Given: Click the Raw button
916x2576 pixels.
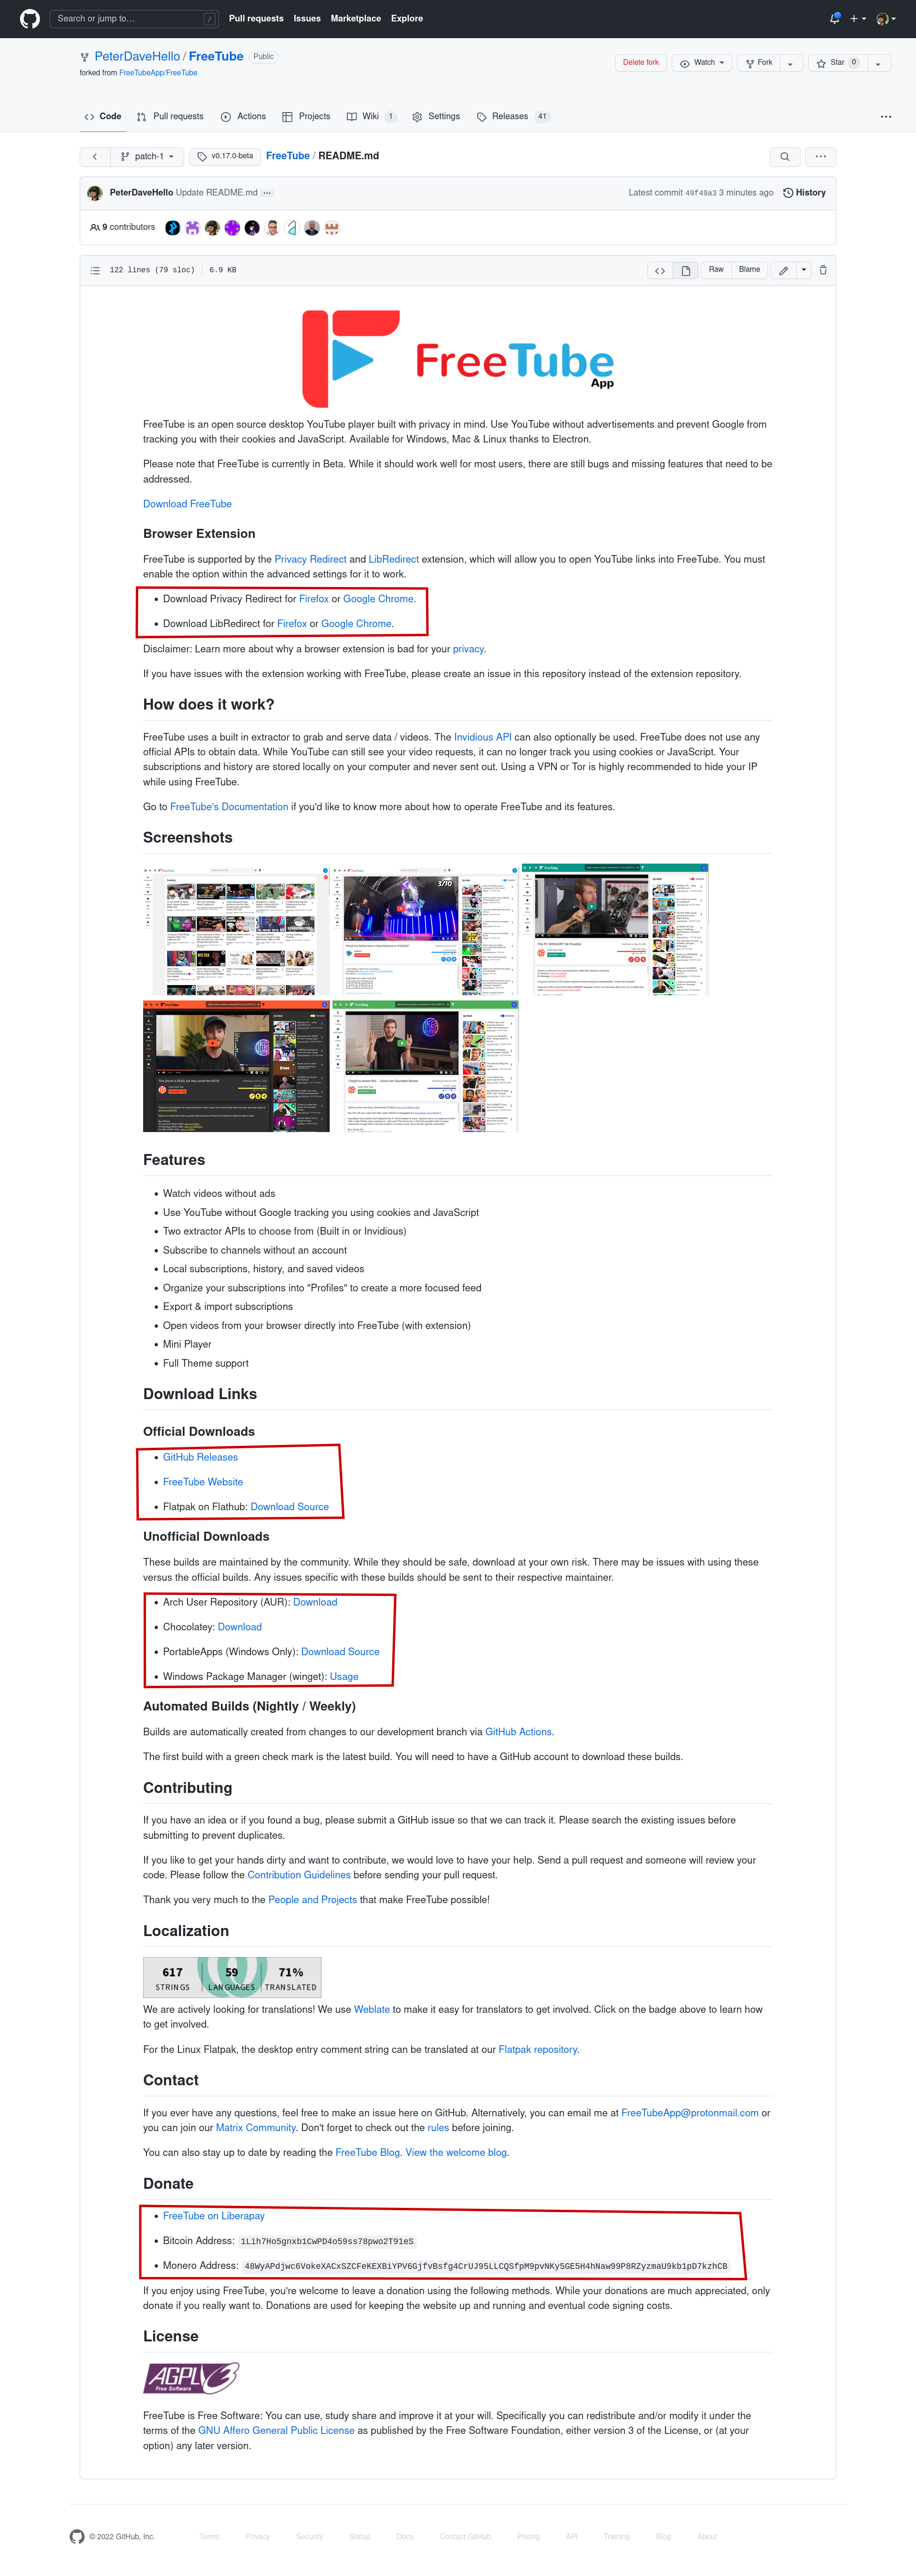Looking at the screenshot, I should point(716,270).
